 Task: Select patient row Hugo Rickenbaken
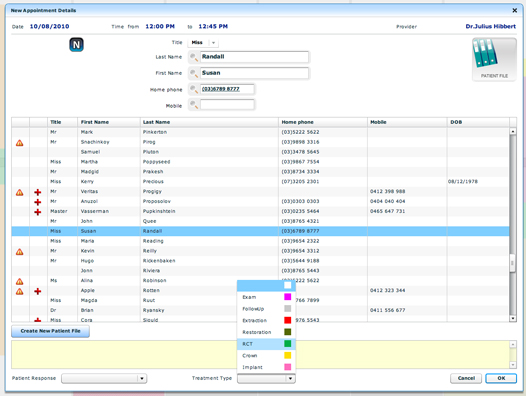tap(260, 261)
